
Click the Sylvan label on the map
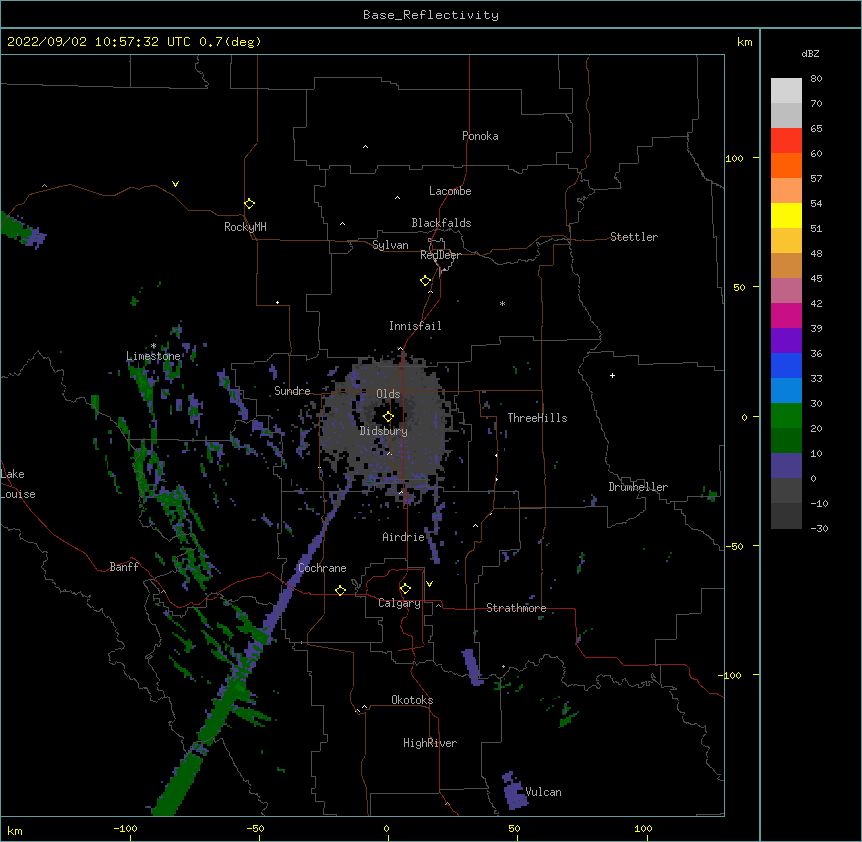tap(390, 245)
